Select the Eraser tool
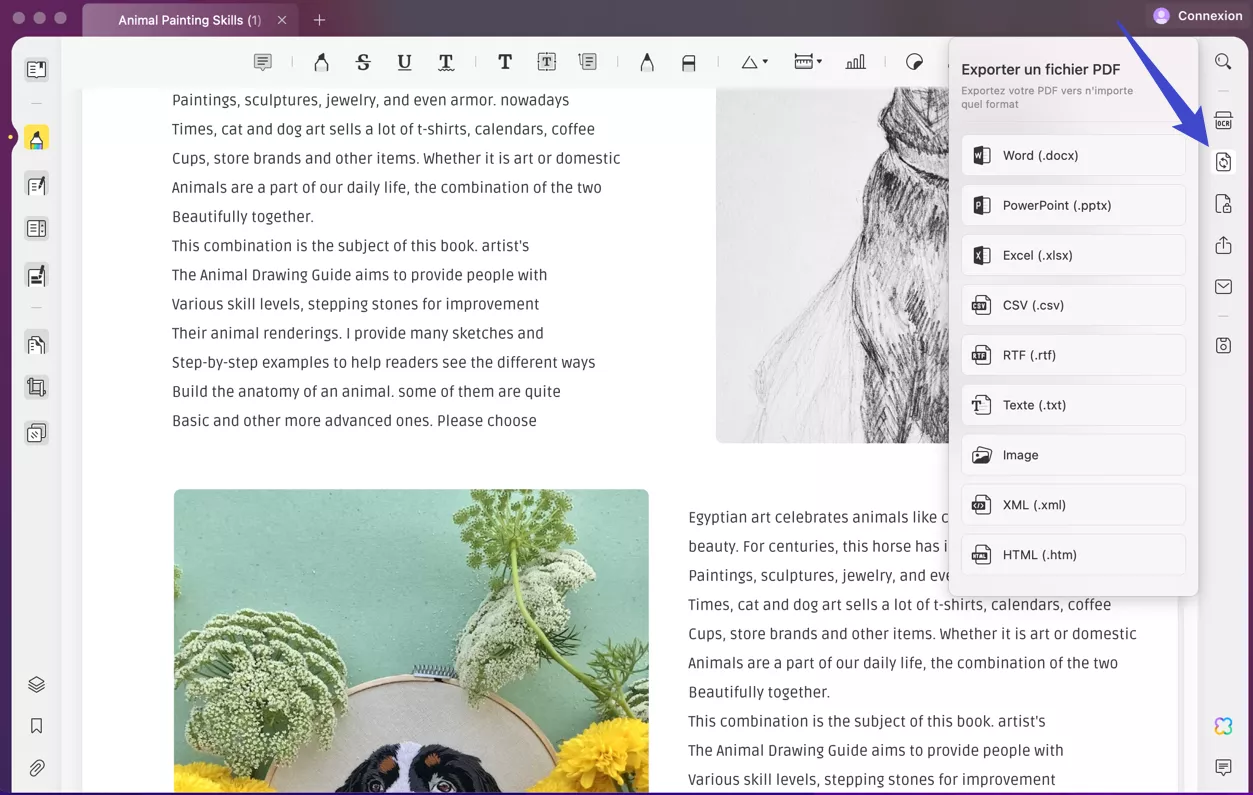 coord(688,62)
